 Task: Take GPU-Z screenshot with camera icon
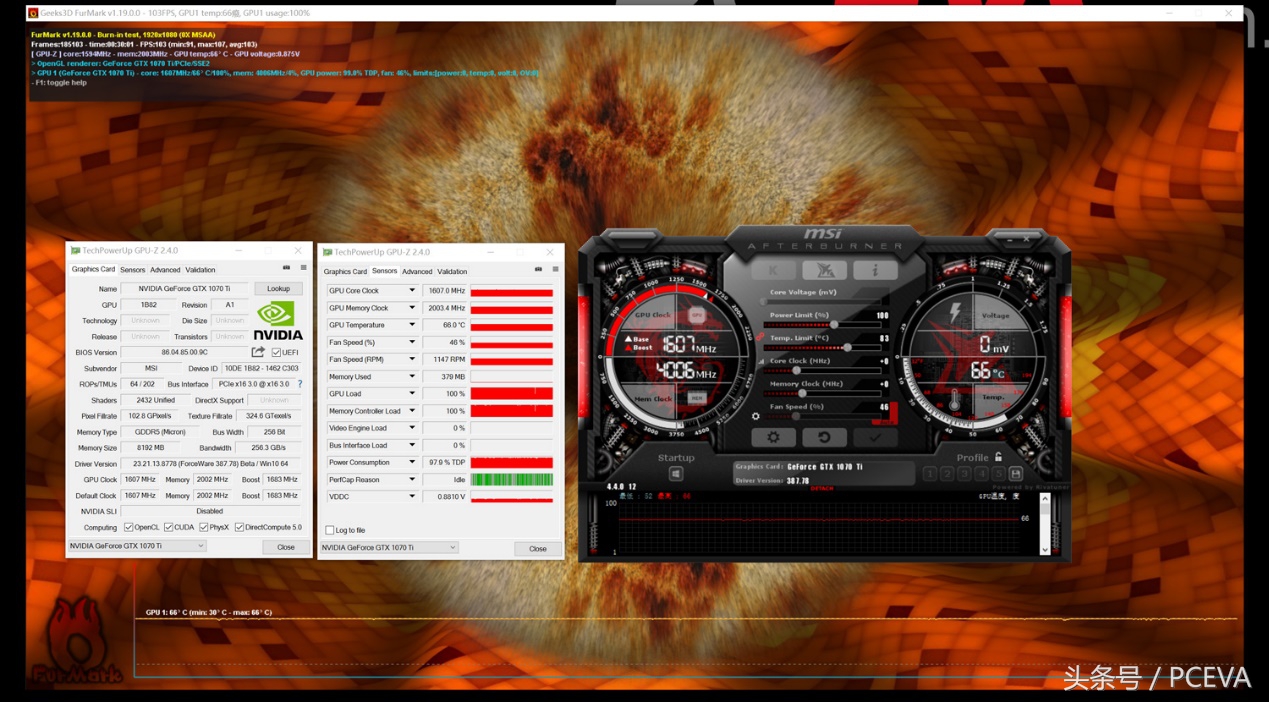[x=286, y=268]
